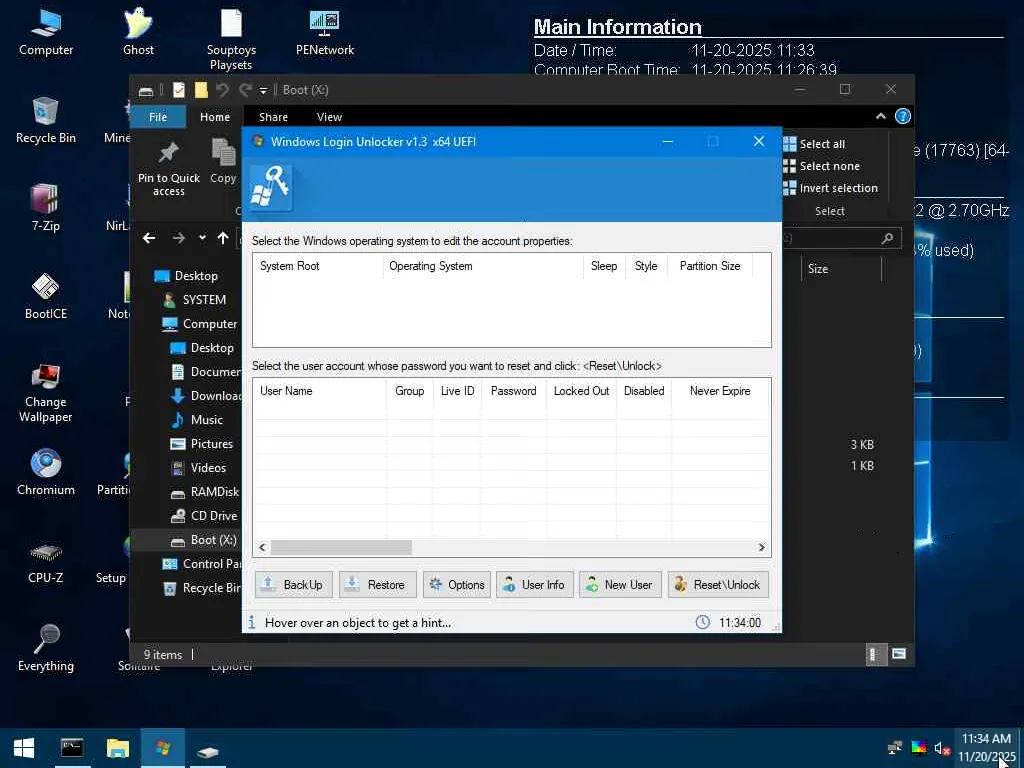Open the recent locations dropdown in Explorer
1024x768 pixels.
tap(202, 238)
